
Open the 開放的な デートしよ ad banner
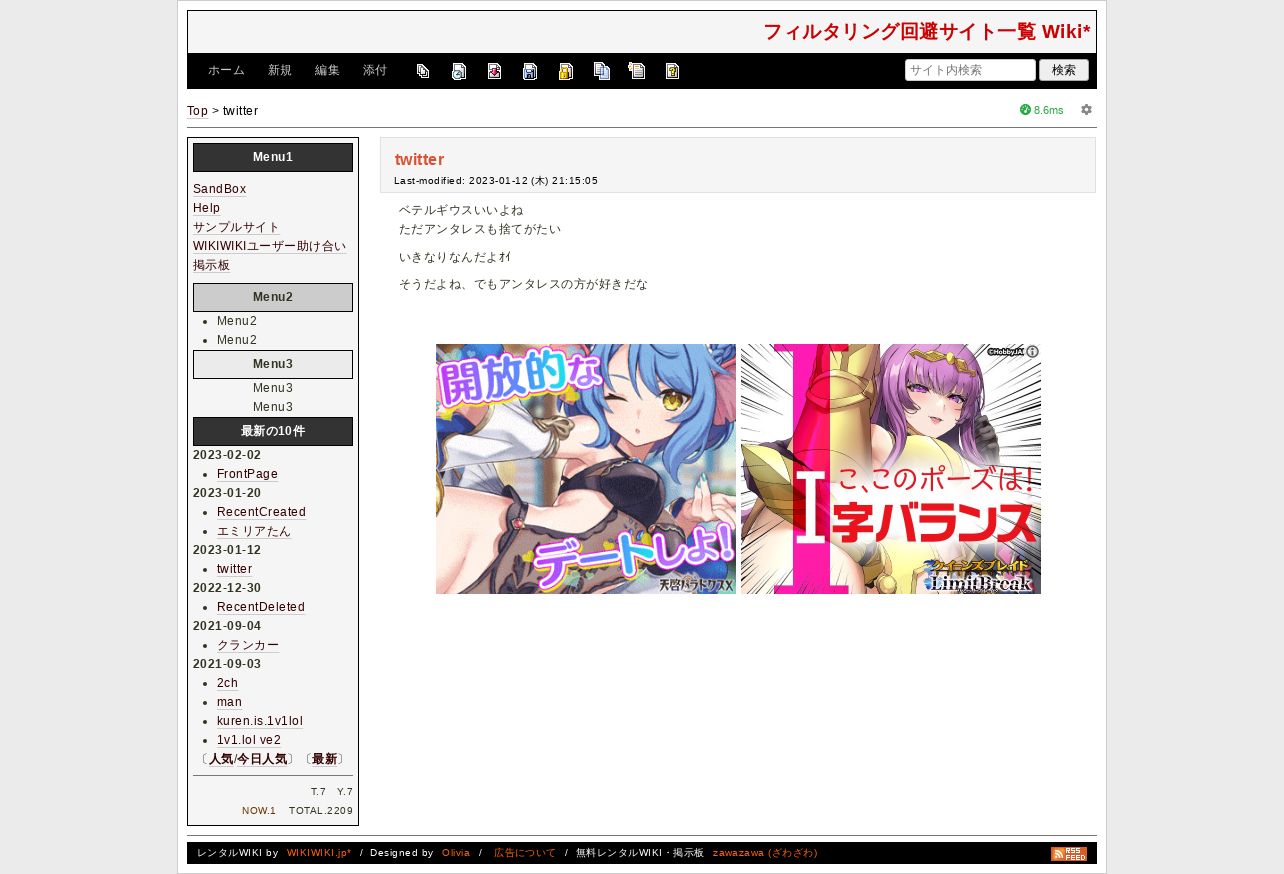tap(586, 469)
